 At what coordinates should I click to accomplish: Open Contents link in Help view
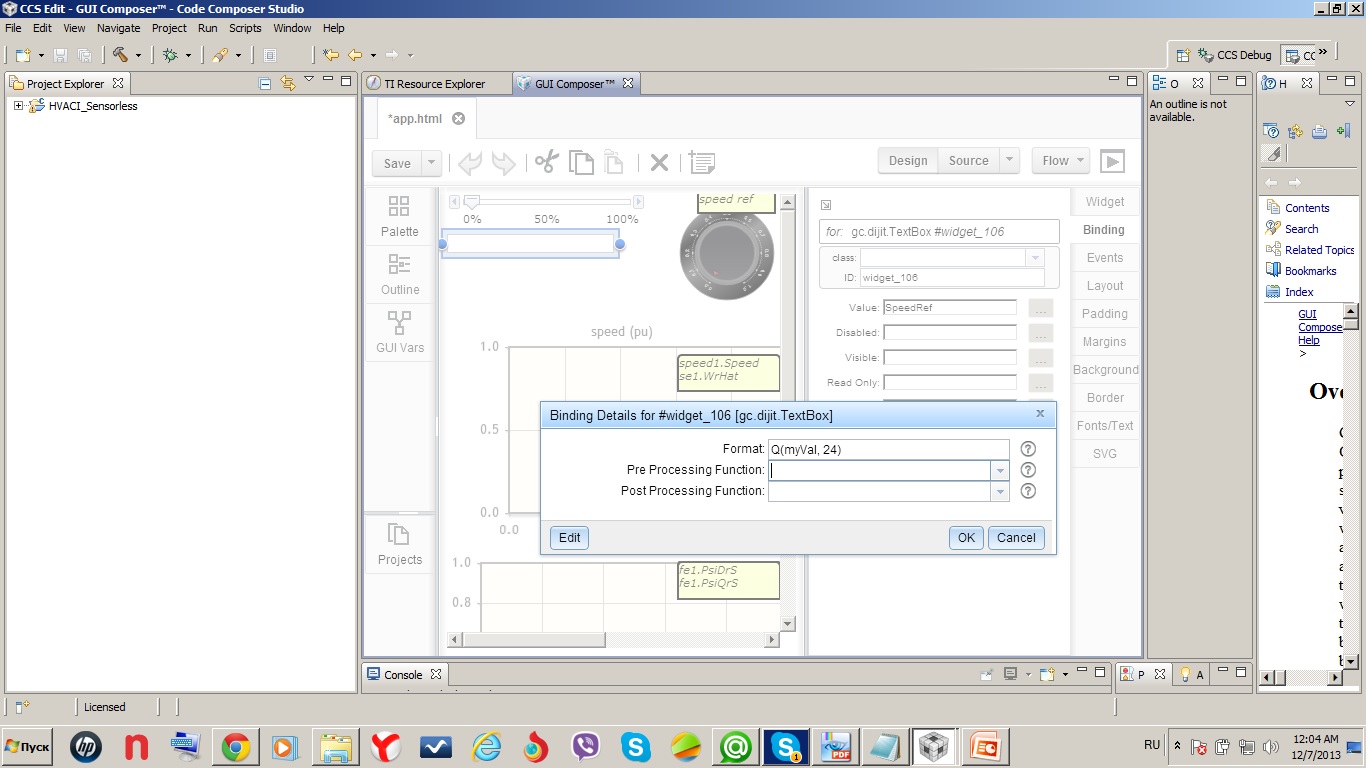(1307, 208)
